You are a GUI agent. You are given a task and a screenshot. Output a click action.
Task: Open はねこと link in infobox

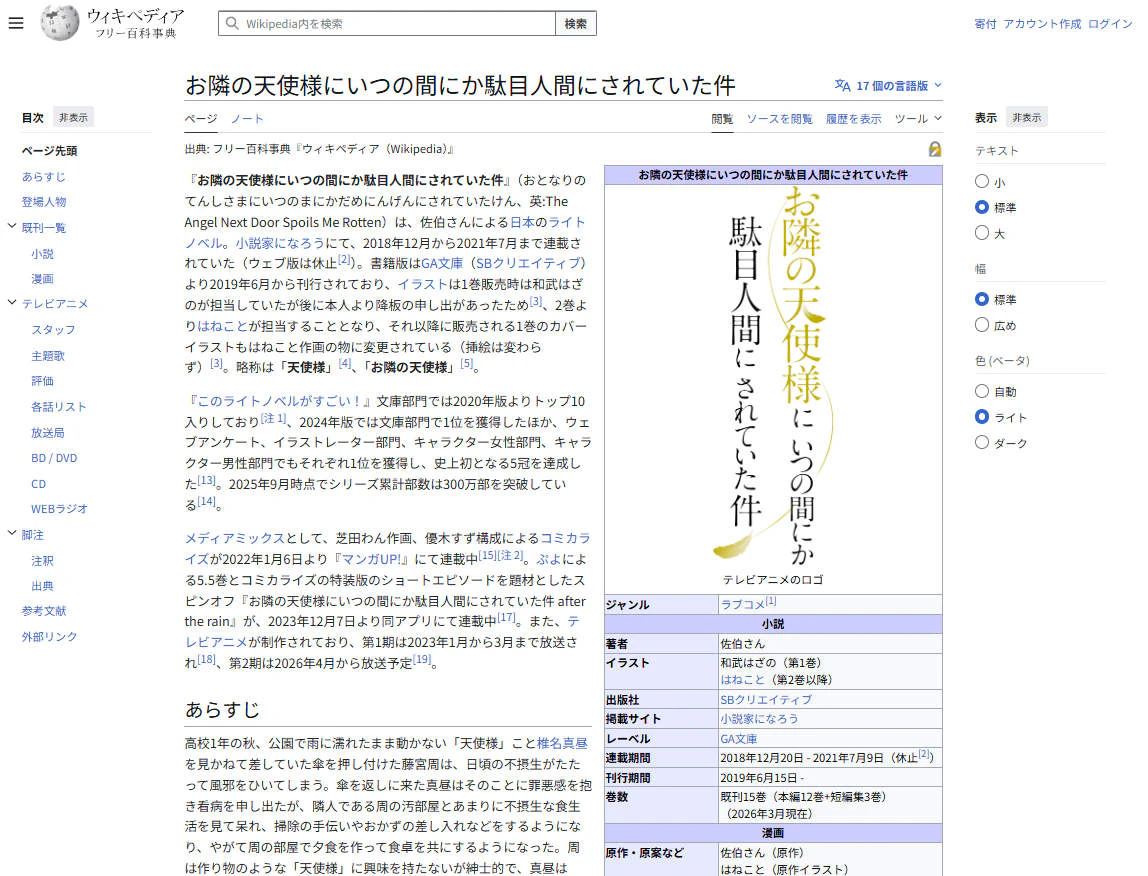[x=742, y=680]
